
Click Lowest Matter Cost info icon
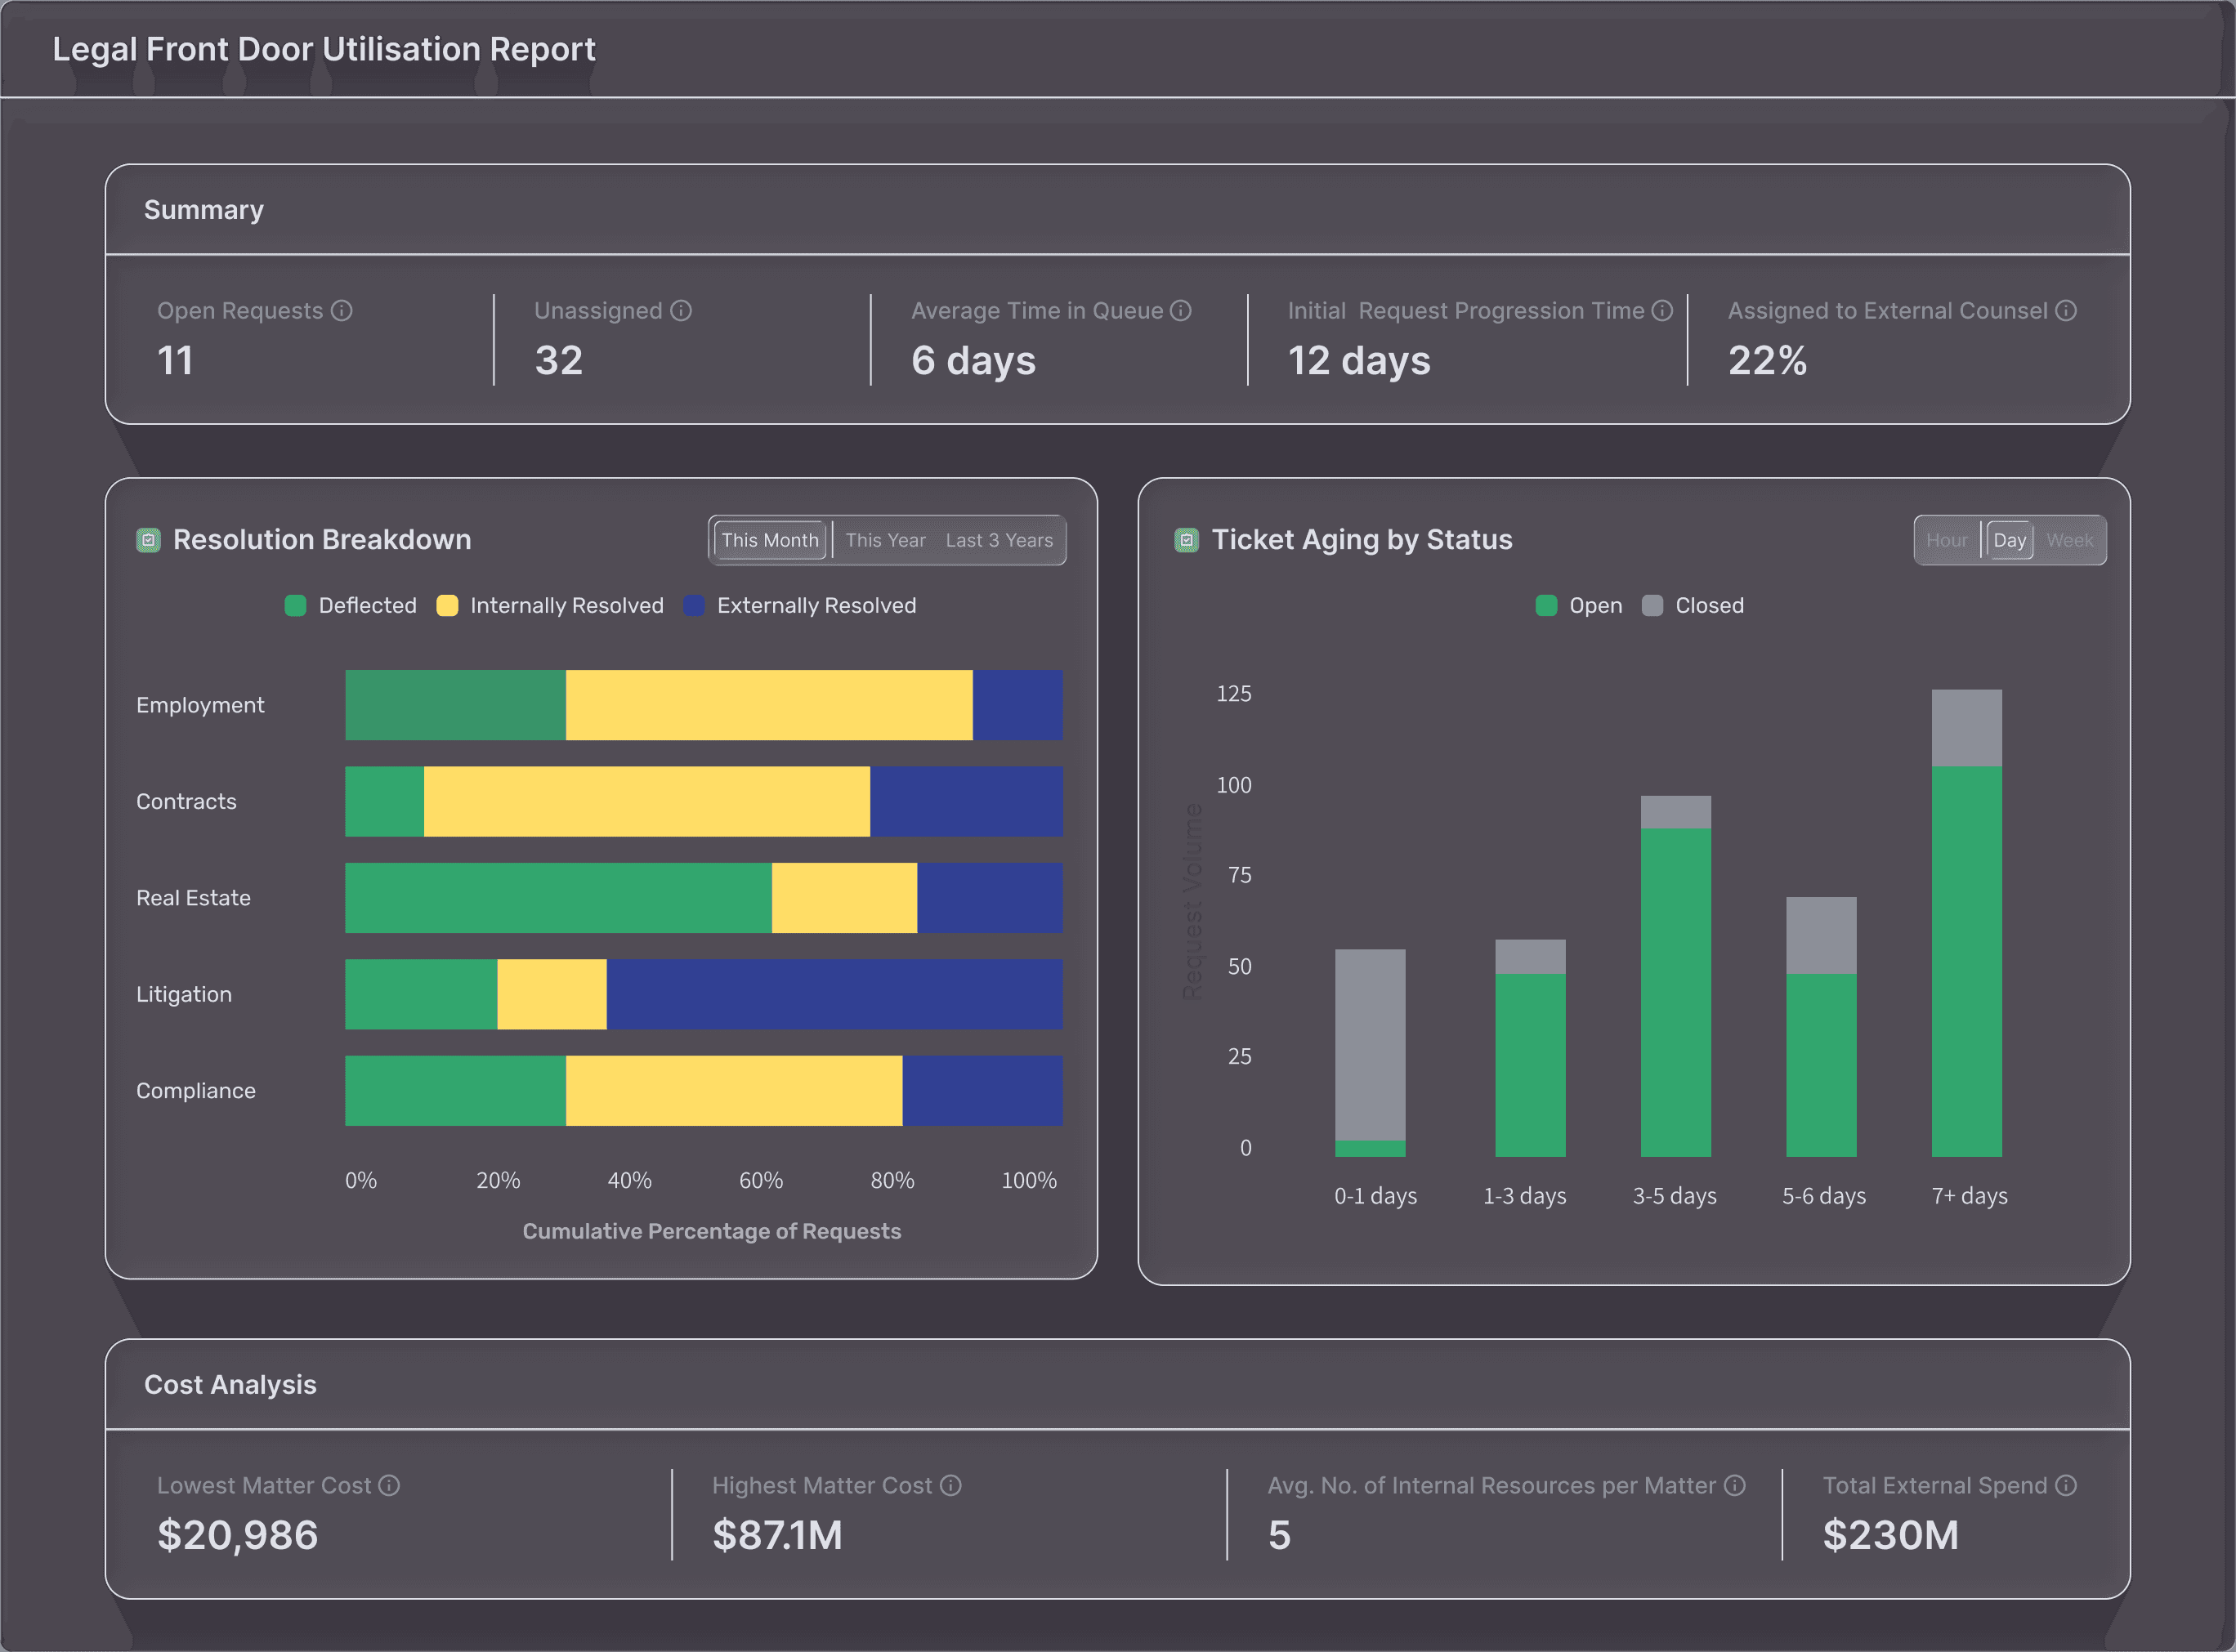(389, 1486)
